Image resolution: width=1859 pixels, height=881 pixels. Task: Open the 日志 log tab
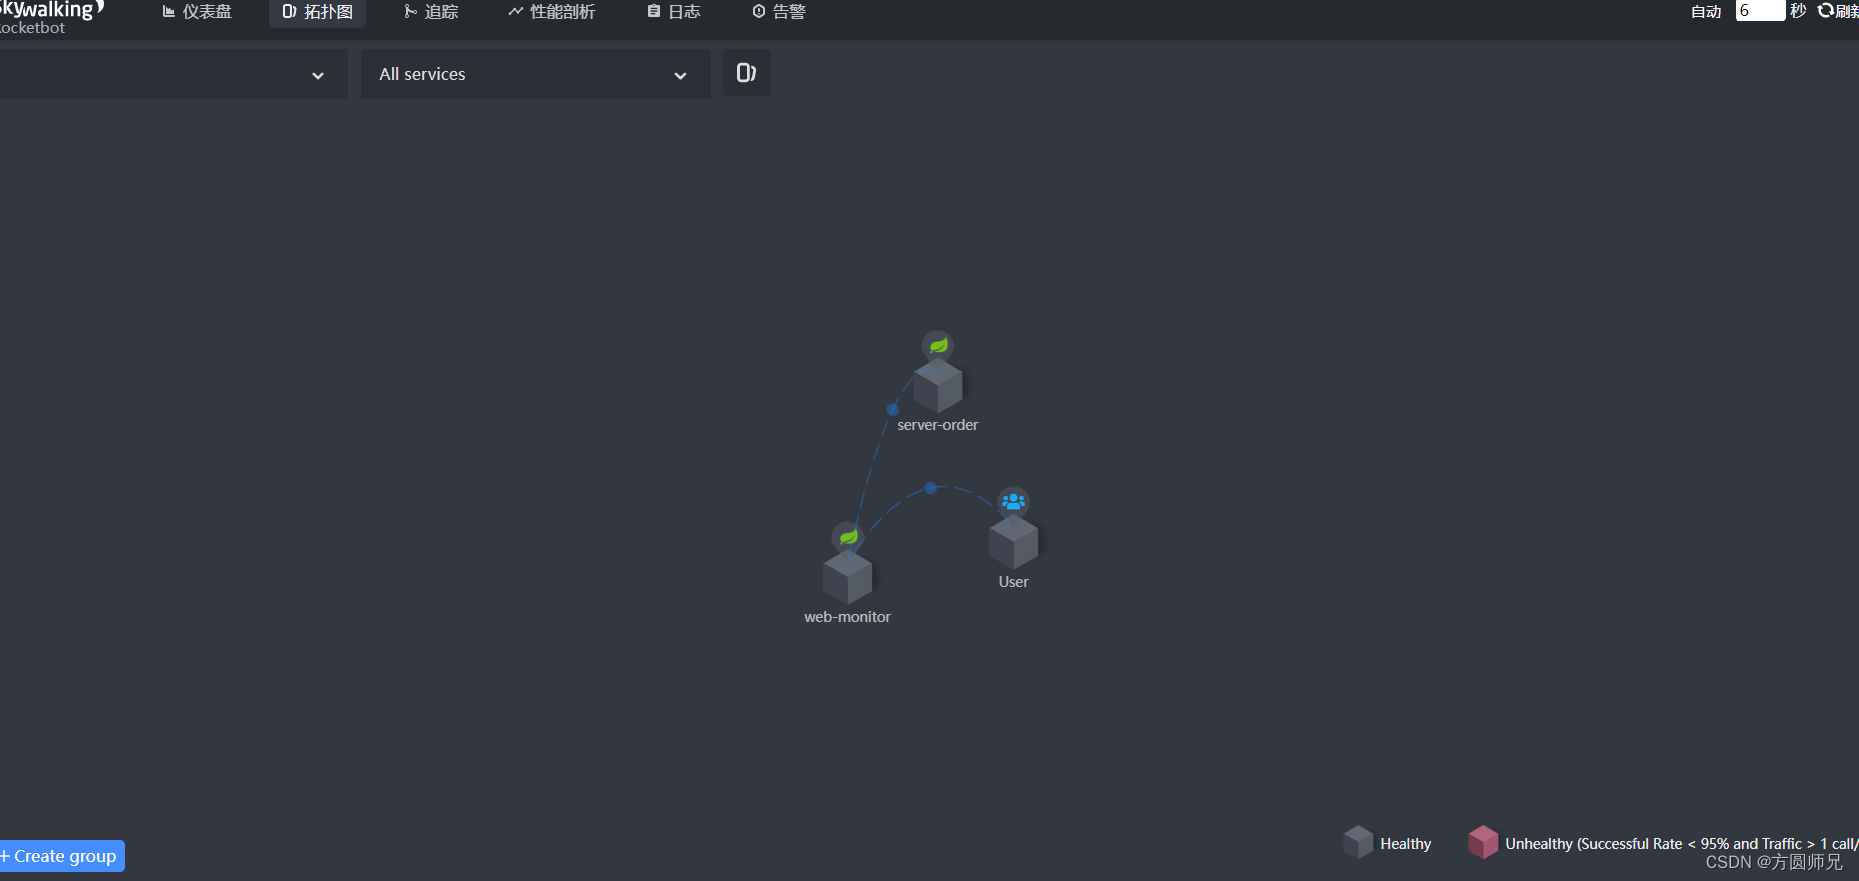[674, 12]
